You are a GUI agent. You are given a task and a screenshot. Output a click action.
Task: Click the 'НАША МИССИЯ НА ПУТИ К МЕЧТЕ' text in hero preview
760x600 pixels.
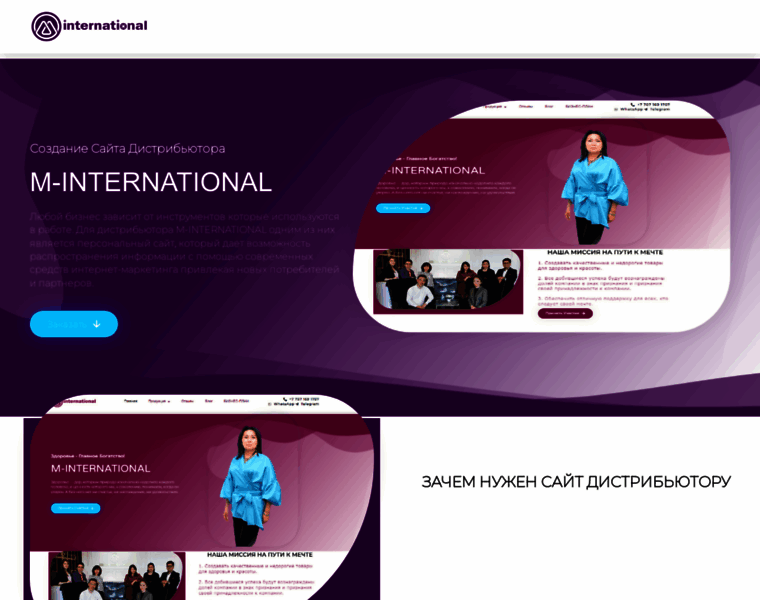click(605, 252)
